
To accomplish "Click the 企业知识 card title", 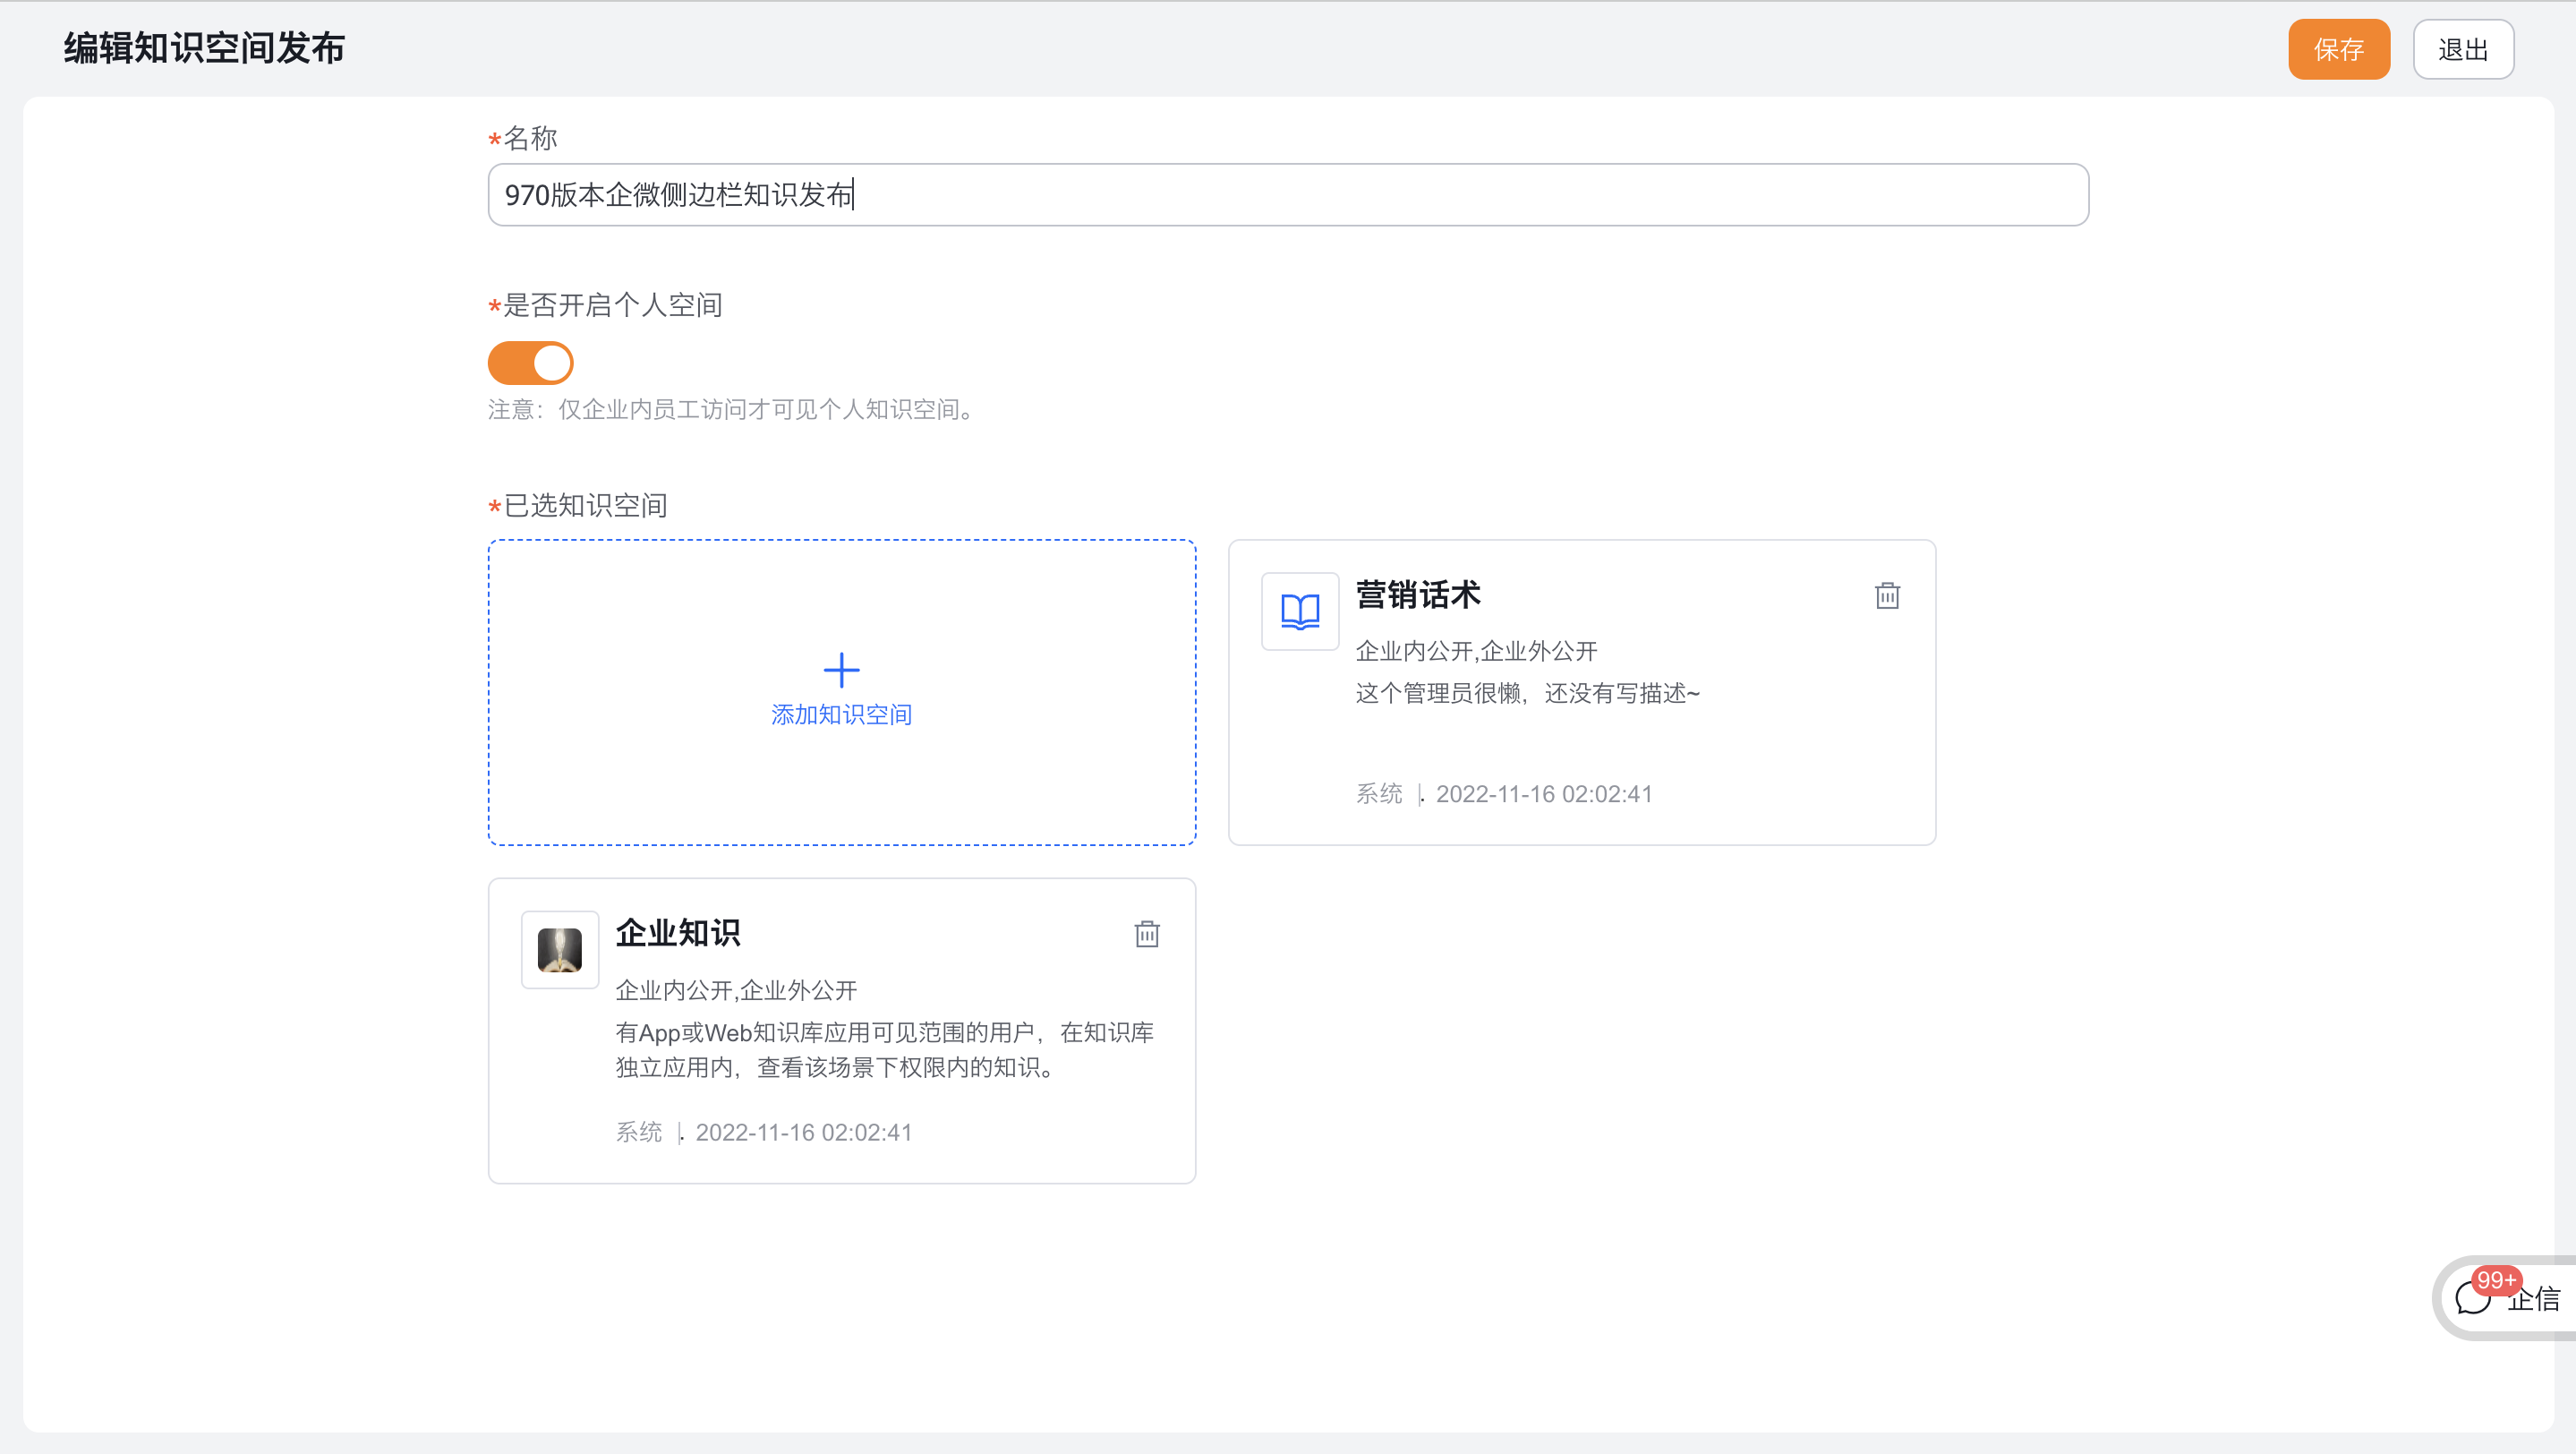I will [678, 933].
